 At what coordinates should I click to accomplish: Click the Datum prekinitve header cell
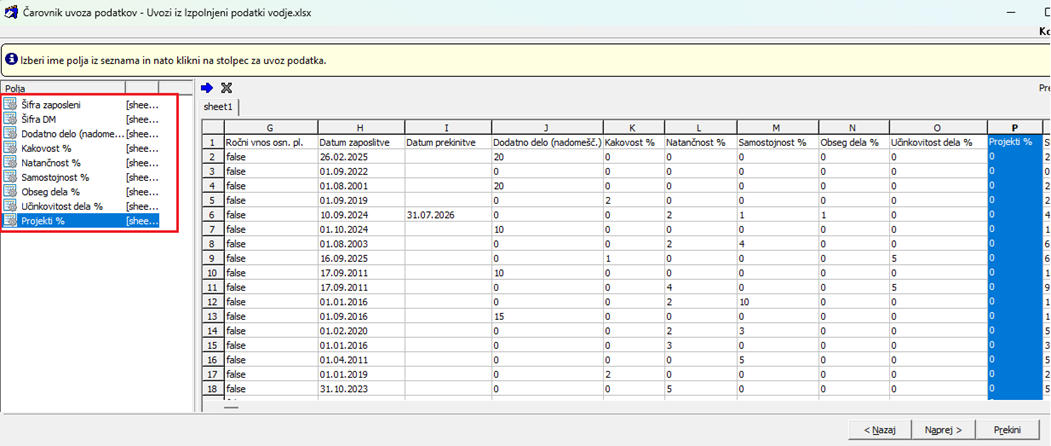[448, 142]
